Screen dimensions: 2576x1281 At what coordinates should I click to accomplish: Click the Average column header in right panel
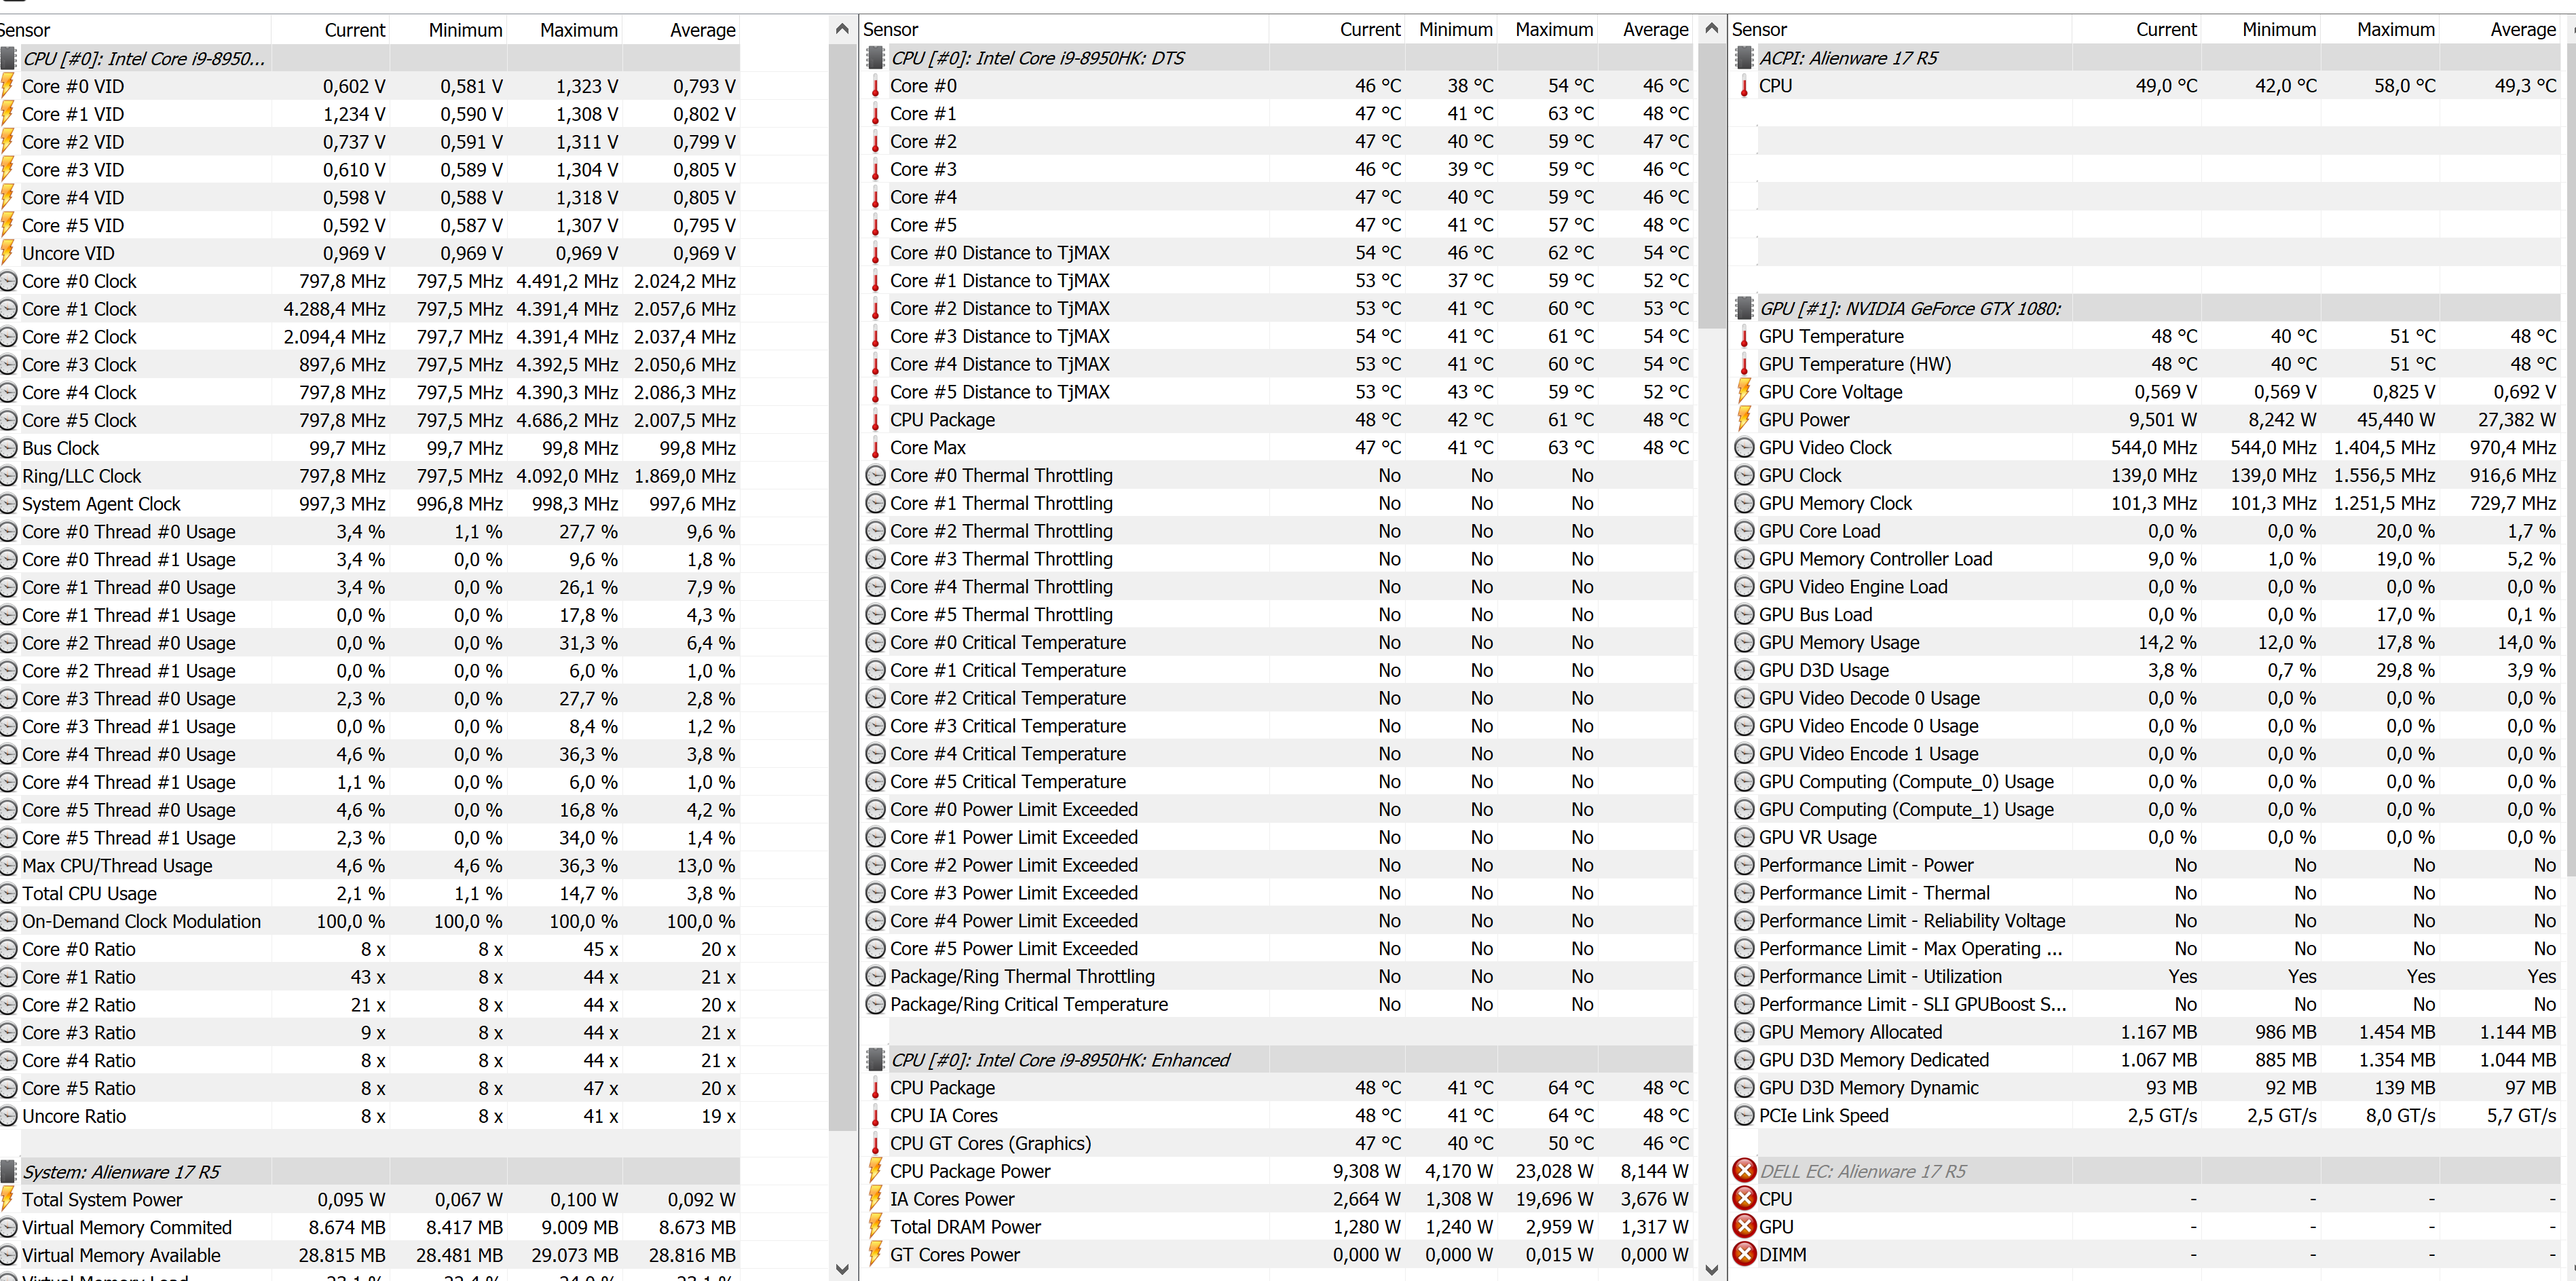pyautogui.click(x=2522, y=30)
